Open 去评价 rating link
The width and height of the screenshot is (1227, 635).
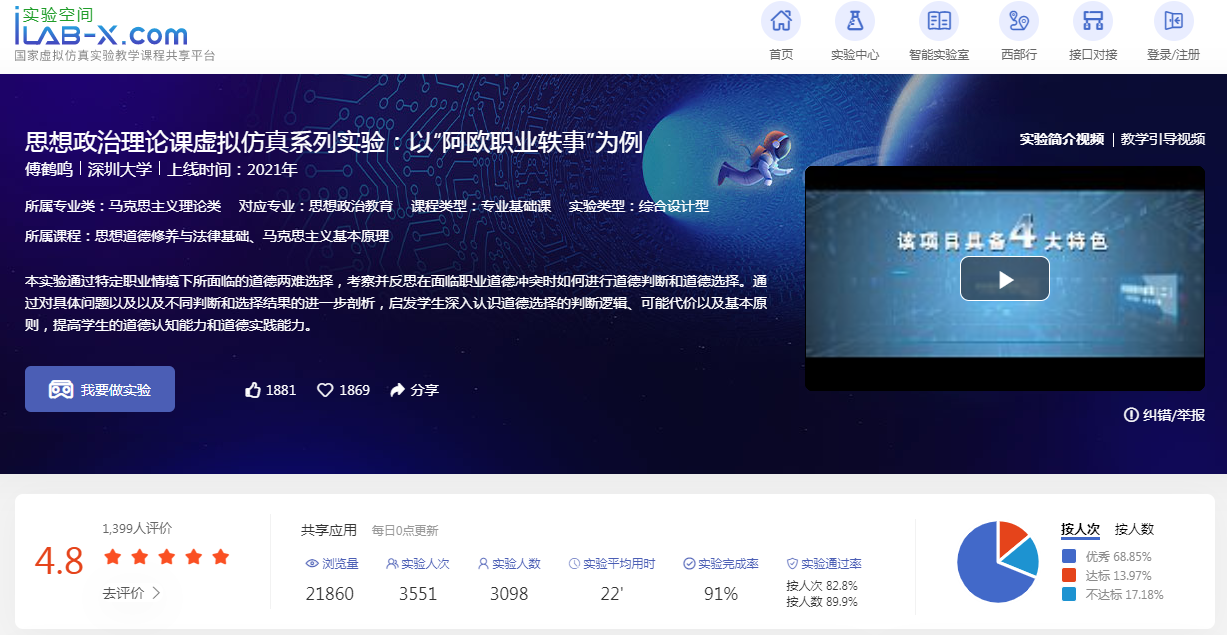[131, 593]
